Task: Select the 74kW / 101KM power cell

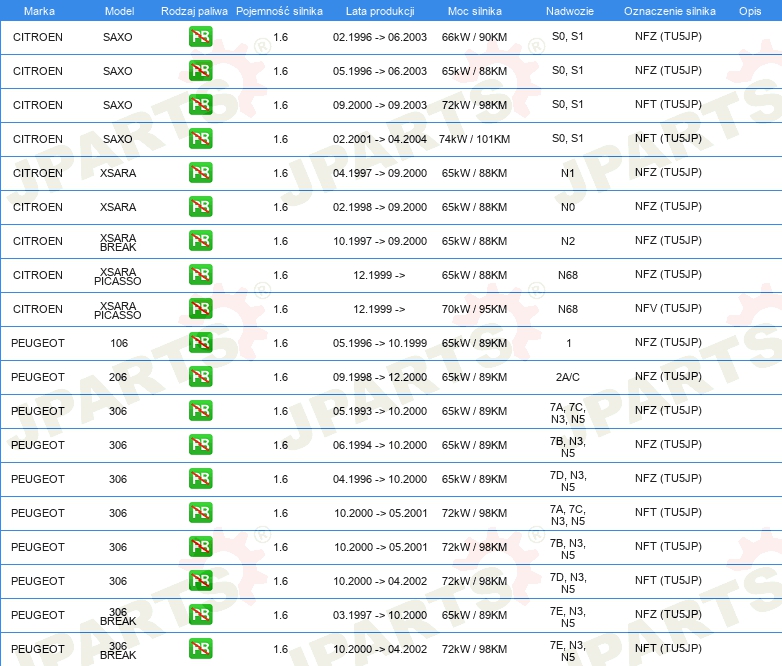Action: [x=474, y=139]
